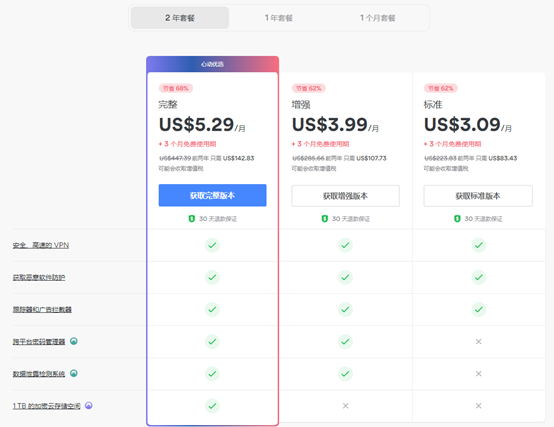Click the US$142.83 two-year total
The image size is (554, 427).
(238, 158)
